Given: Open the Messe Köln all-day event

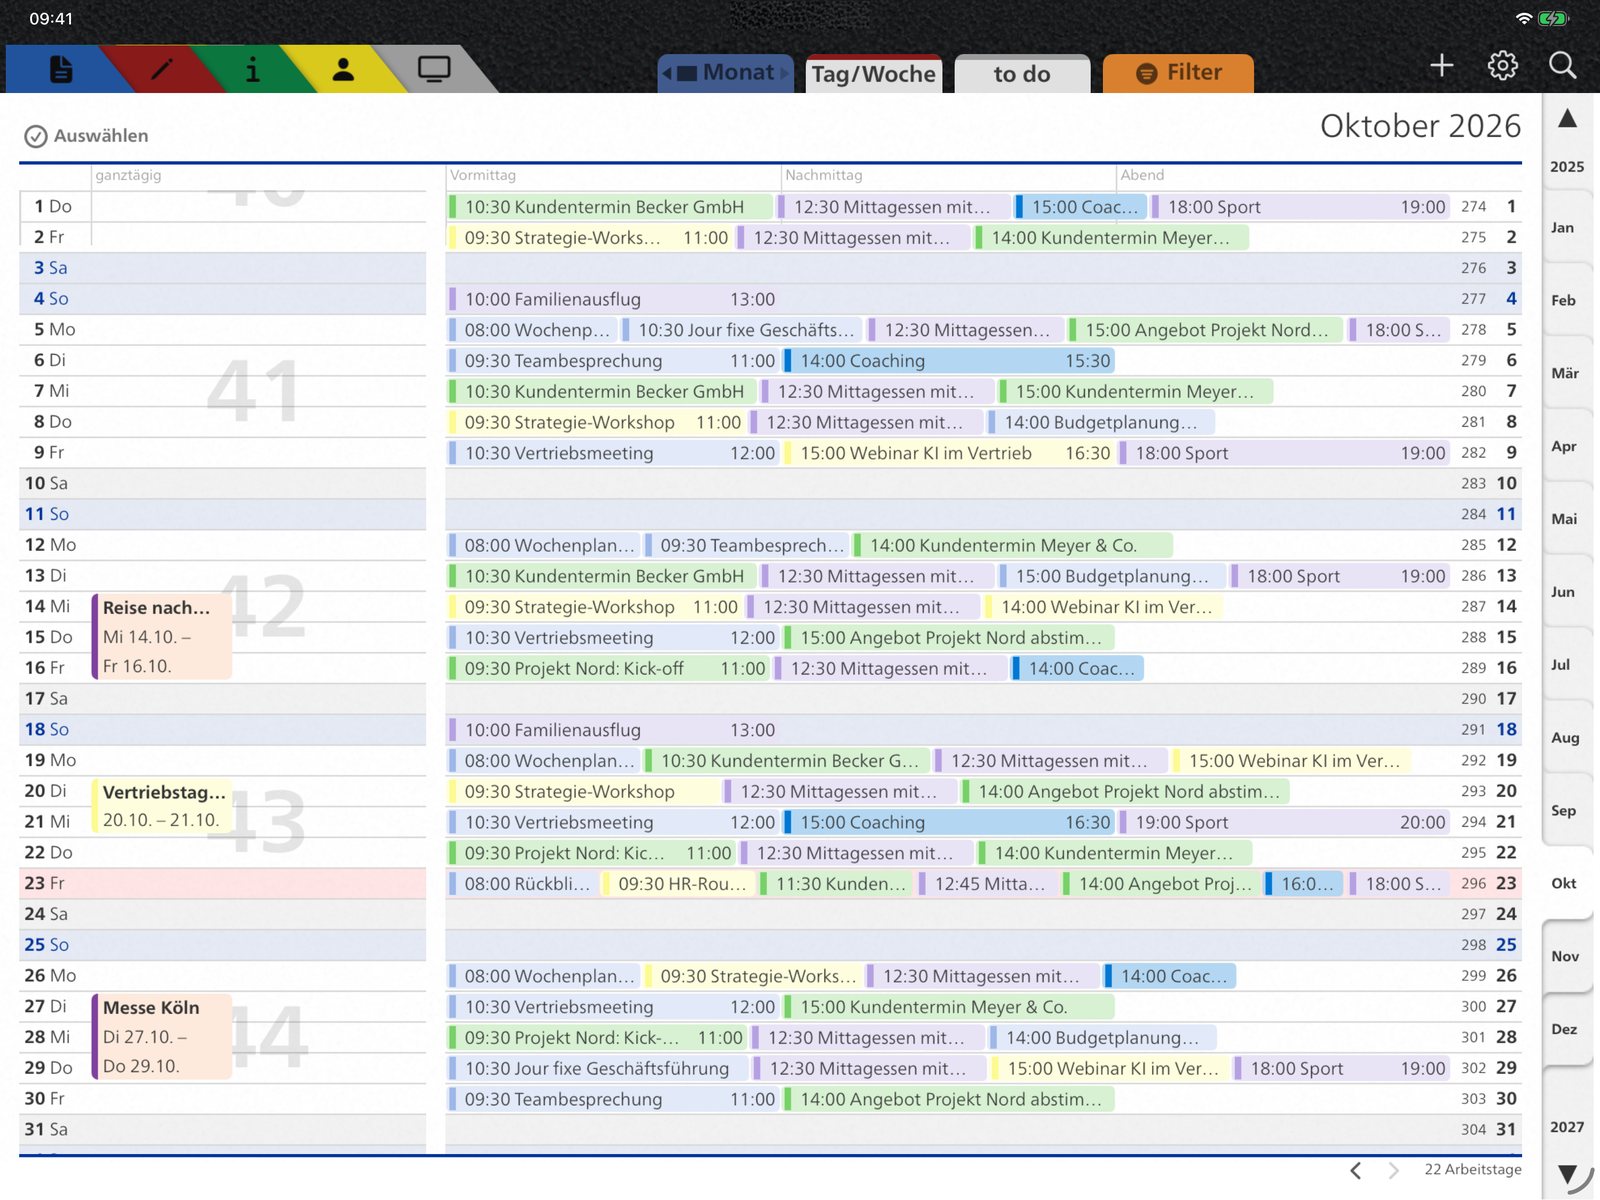Looking at the screenshot, I should tap(162, 1037).
